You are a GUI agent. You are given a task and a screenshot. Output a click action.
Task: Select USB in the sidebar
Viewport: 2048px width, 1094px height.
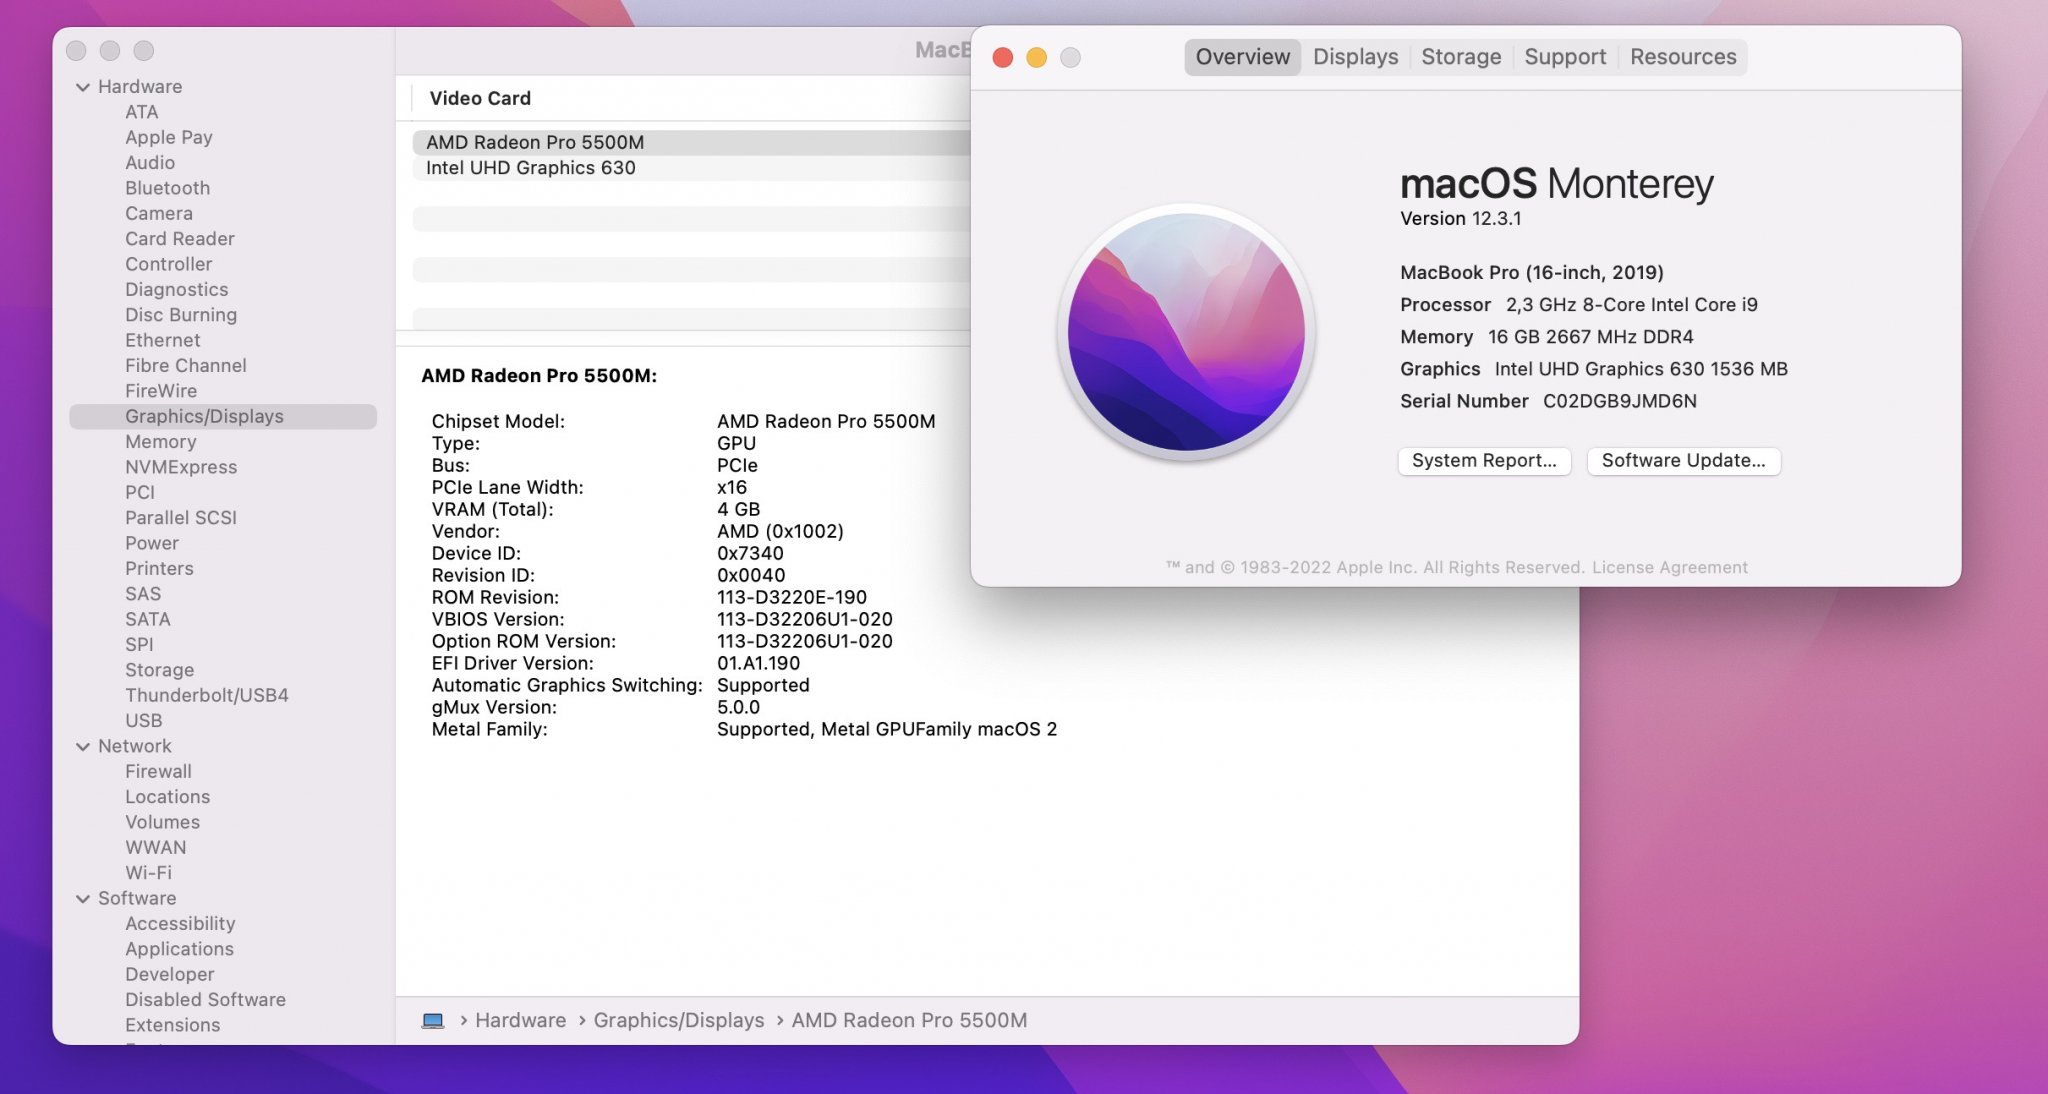pyautogui.click(x=144, y=721)
